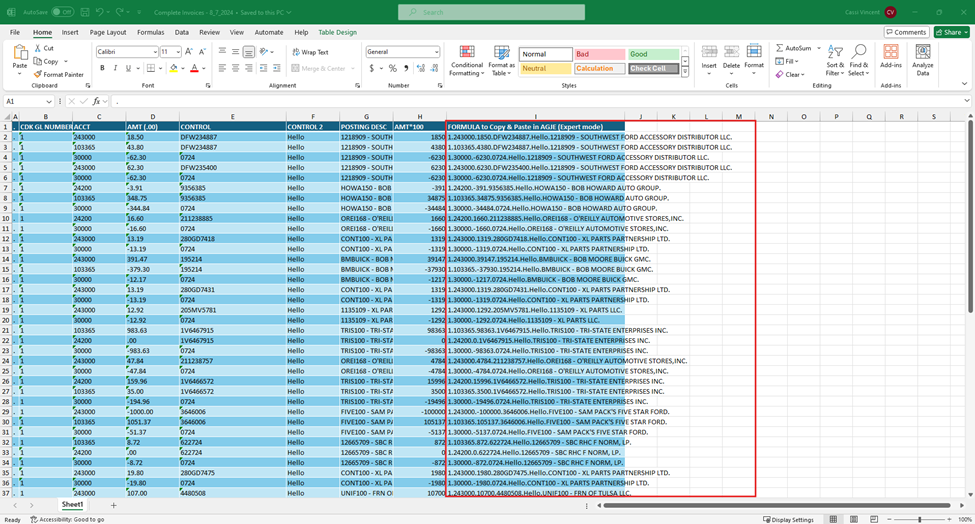Open Find & Select magnifier
The width and height of the screenshot is (975, 524).
coord(858,60)
